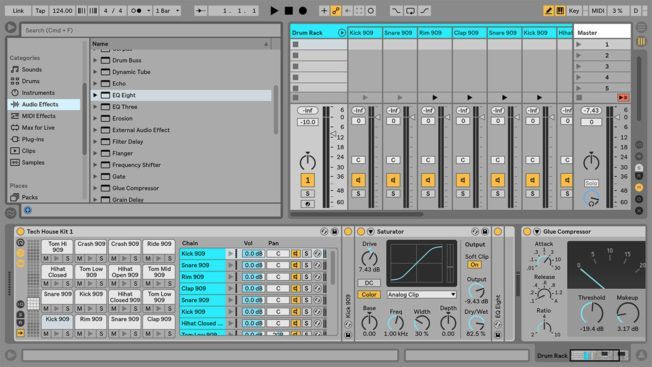Expand the Dynamic Tube folder
This screenshot has height=367, width=652.
coord(95,72)
